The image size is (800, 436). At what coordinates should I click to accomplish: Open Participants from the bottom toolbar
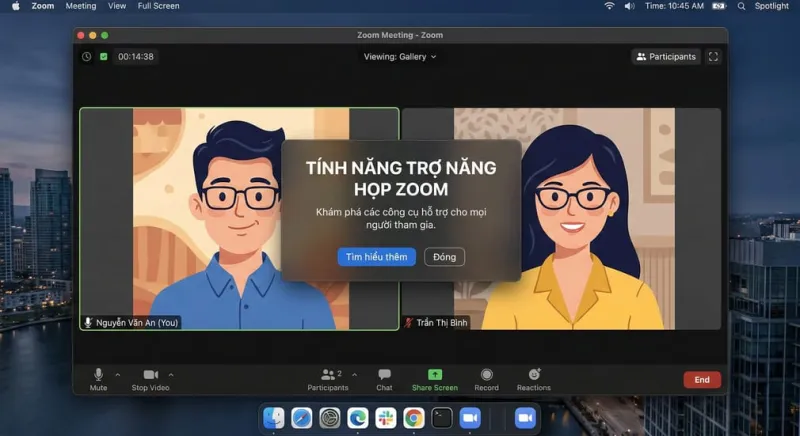click(x=328, y=379)
